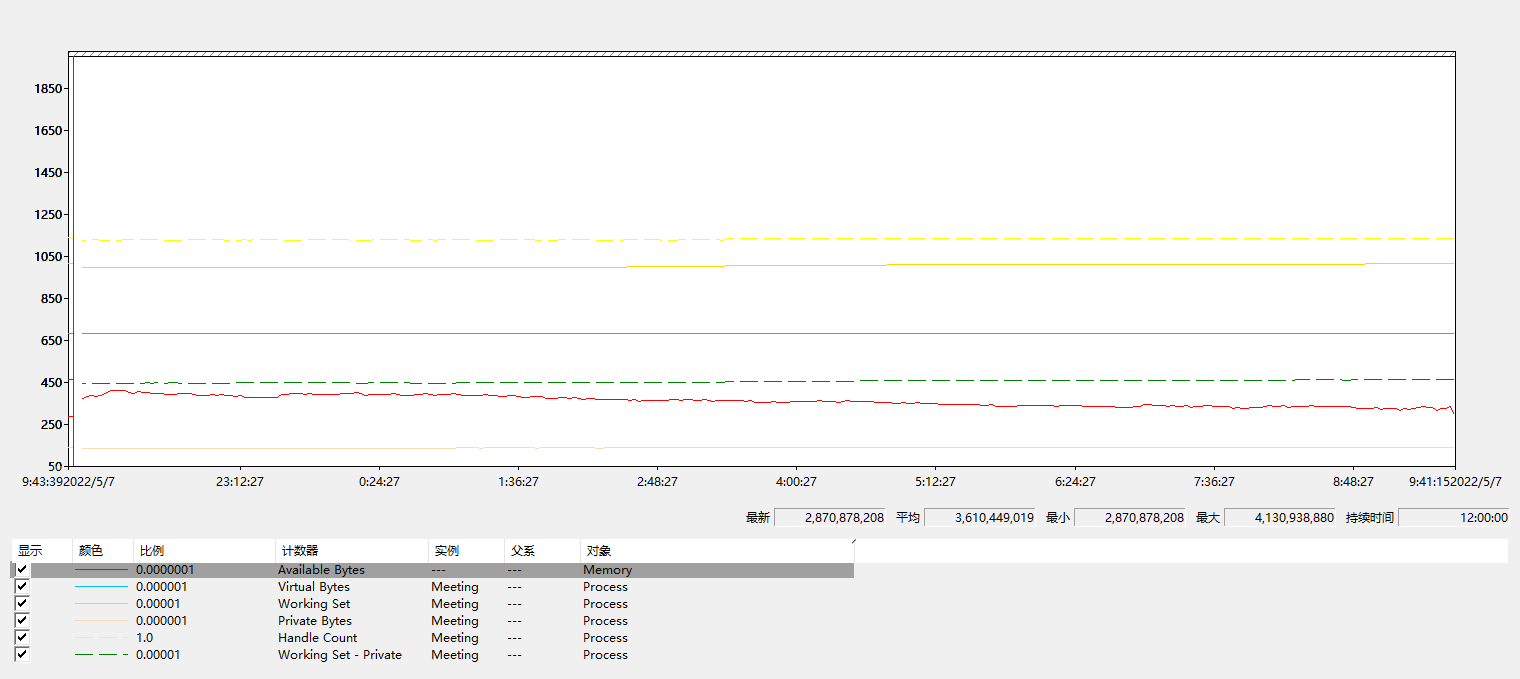
Task: Click the 最小 value field
Action: [1129, 517]
